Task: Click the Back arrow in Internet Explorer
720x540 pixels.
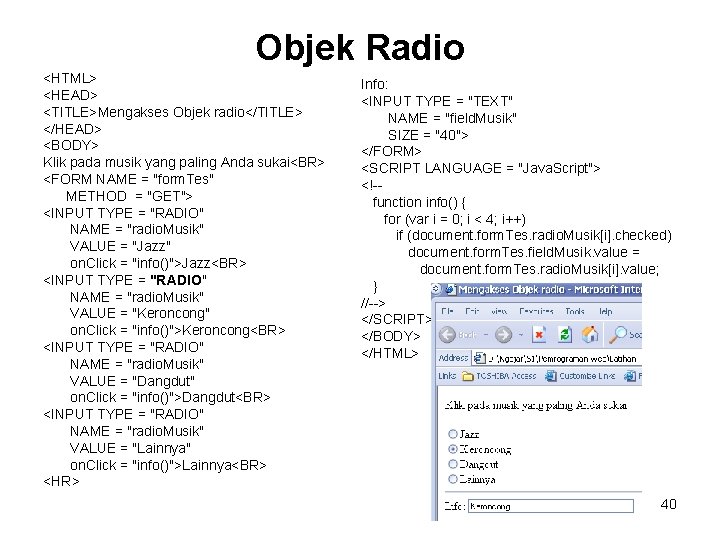Action: (x=447, y=335)
